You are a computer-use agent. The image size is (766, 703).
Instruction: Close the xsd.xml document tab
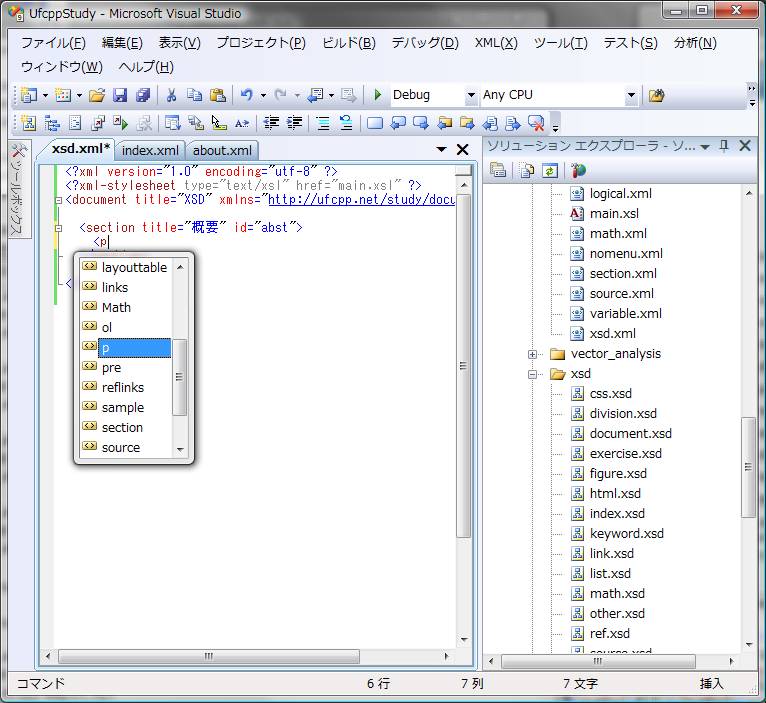pos(462,149)
